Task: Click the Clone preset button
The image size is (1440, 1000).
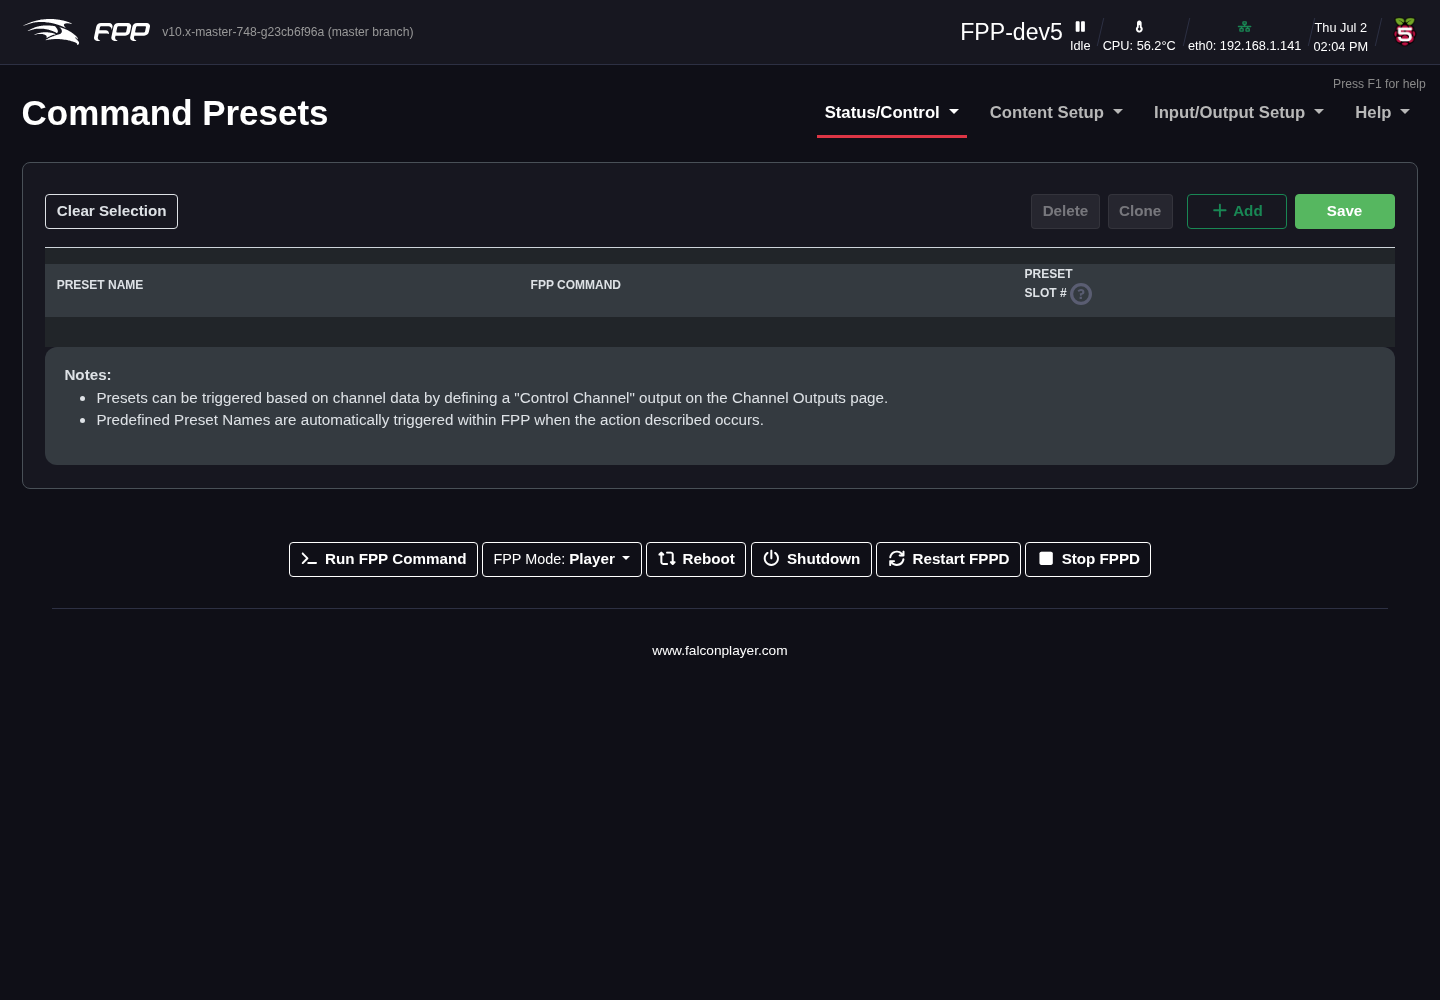Action: coord(1140,211)
